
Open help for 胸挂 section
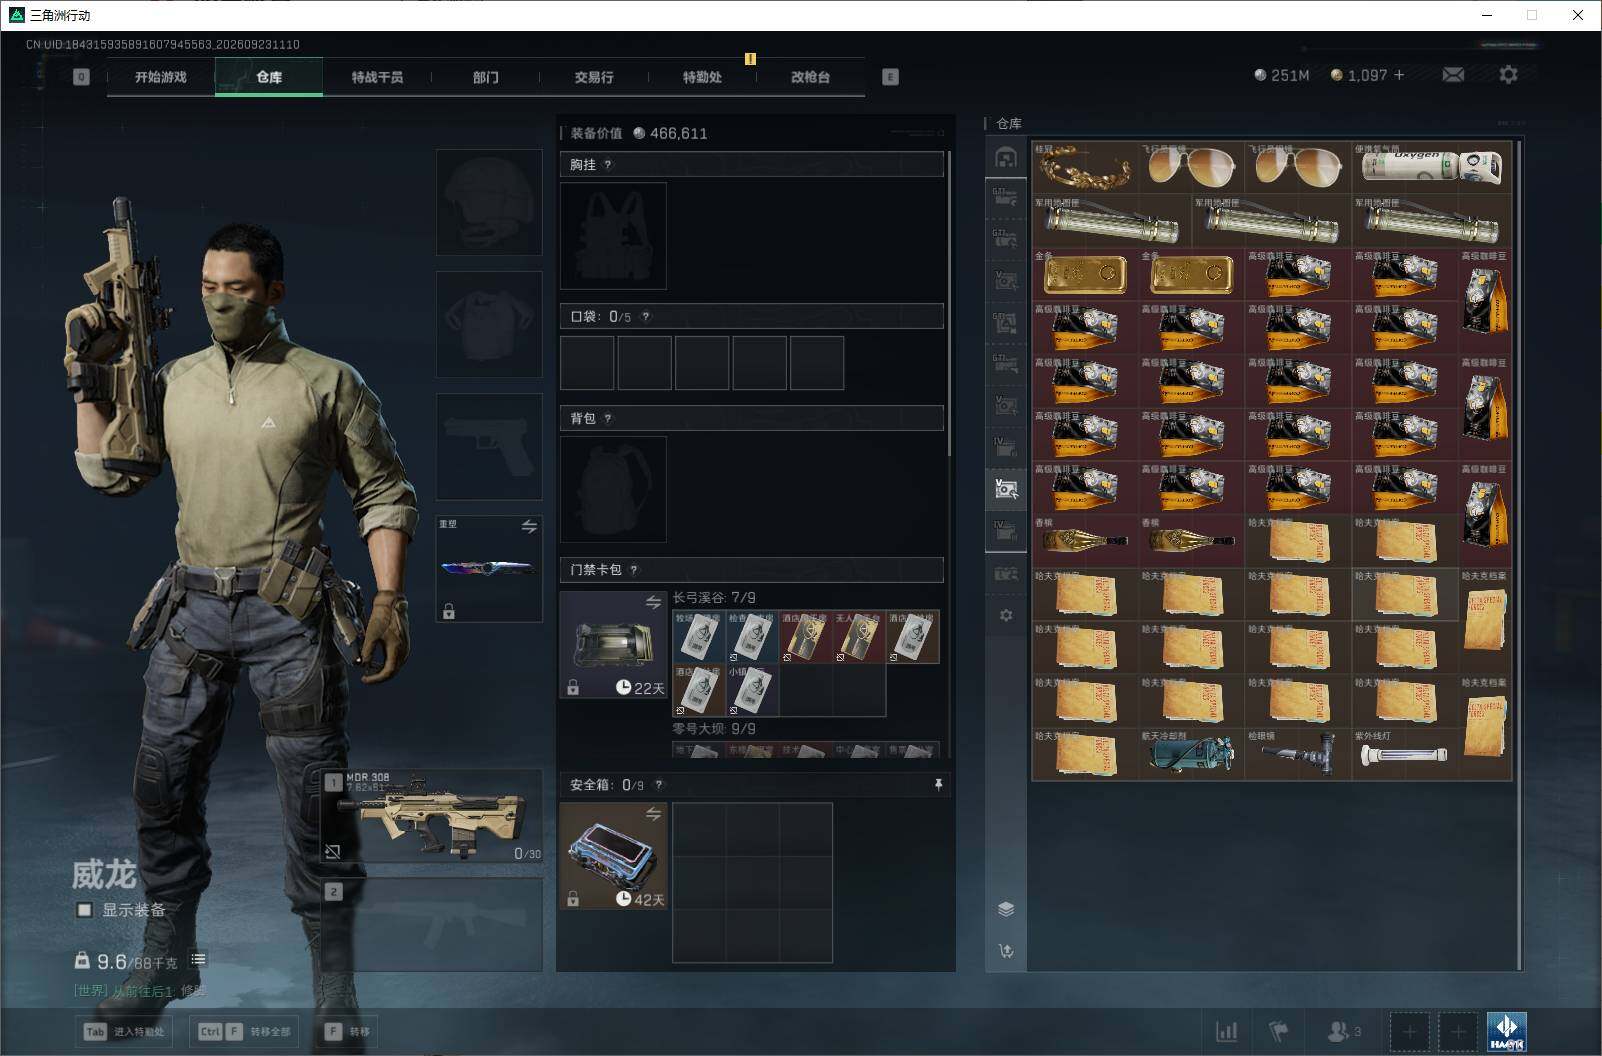click(x=608, y=165)
